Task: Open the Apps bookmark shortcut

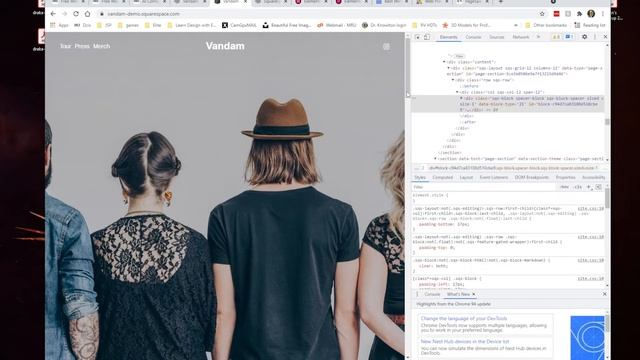Action: [x=60, y=25]
